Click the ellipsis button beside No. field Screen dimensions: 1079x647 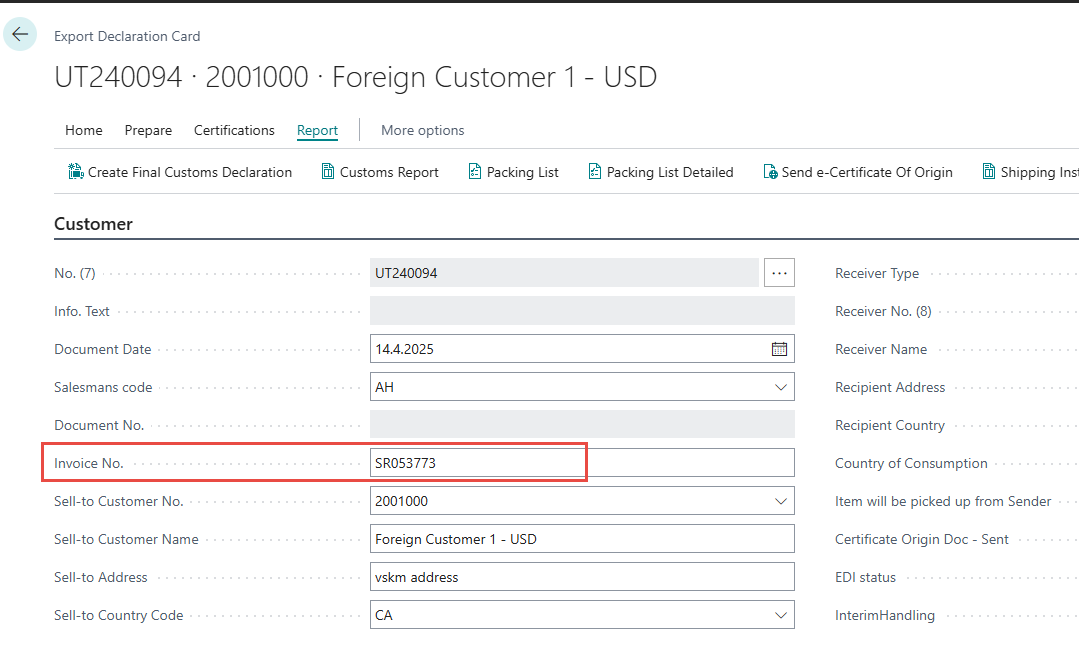[x=779, y=273]
